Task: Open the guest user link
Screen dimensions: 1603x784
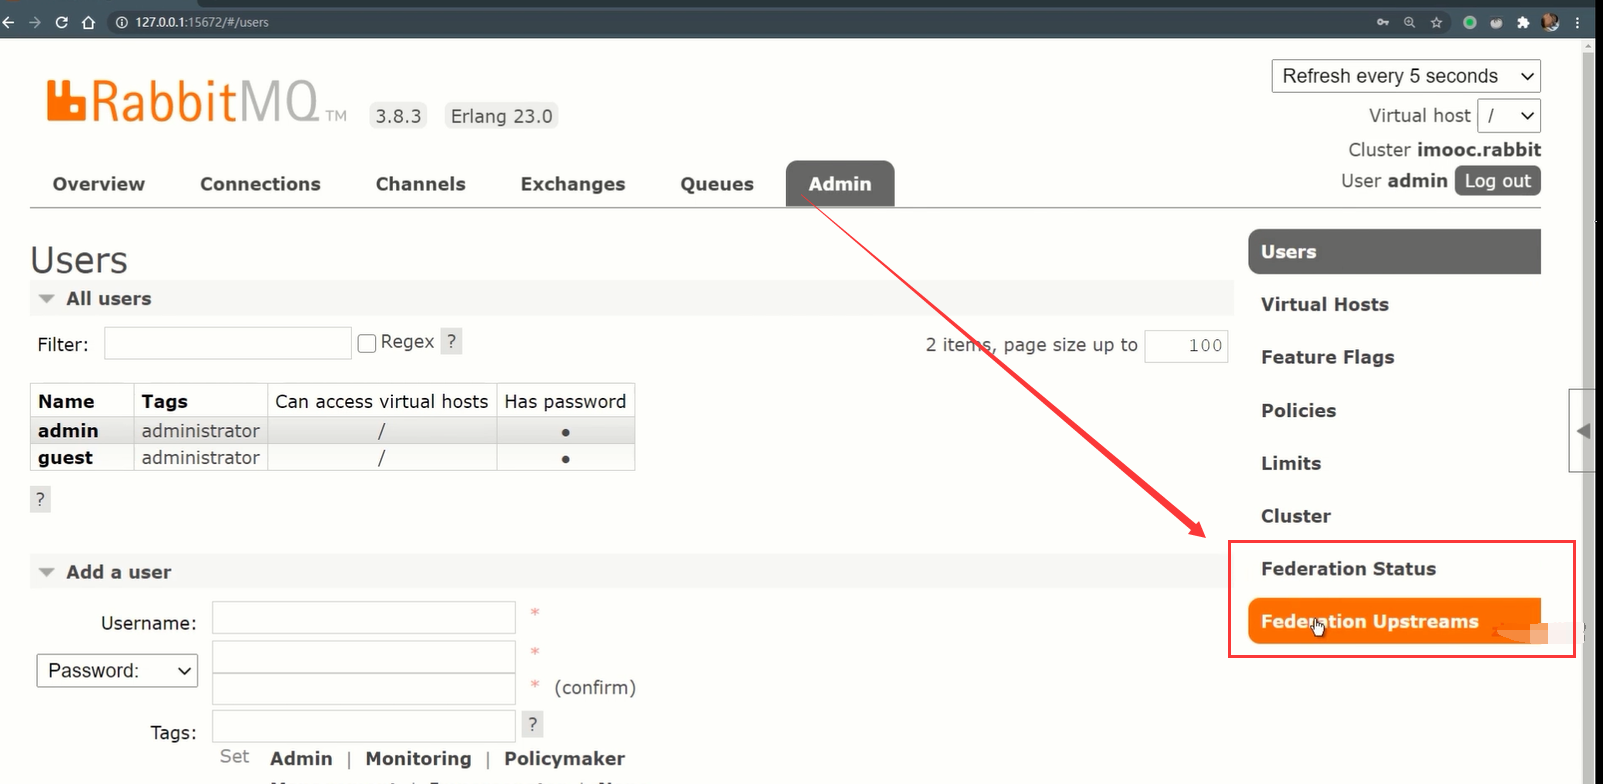Action: 65,458
